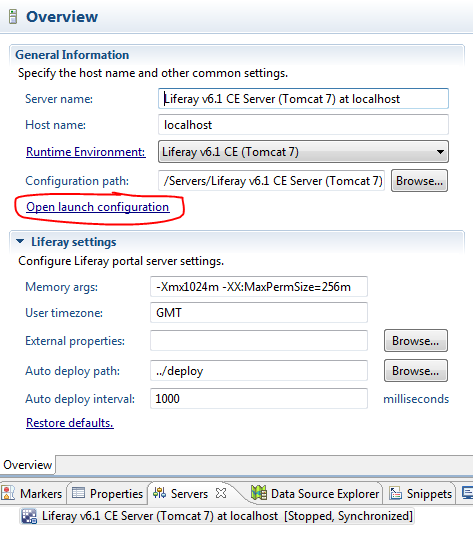Click the Host name field
The height and width of the screenshot is (542, 473).
coord(303,125)
